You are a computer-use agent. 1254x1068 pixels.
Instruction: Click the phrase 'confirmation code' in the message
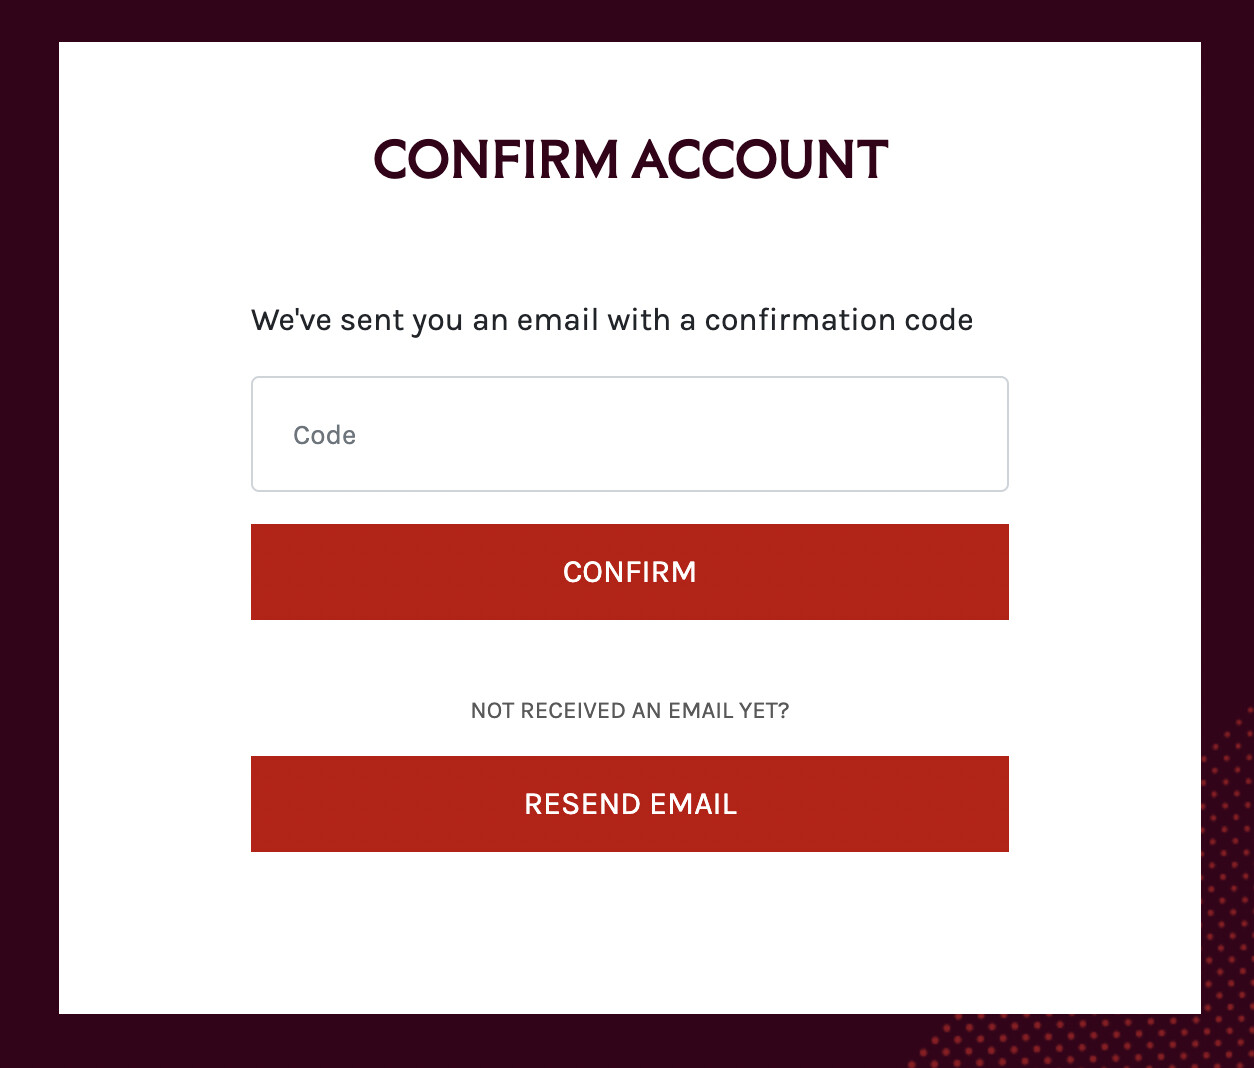click(x=839, y=320)
